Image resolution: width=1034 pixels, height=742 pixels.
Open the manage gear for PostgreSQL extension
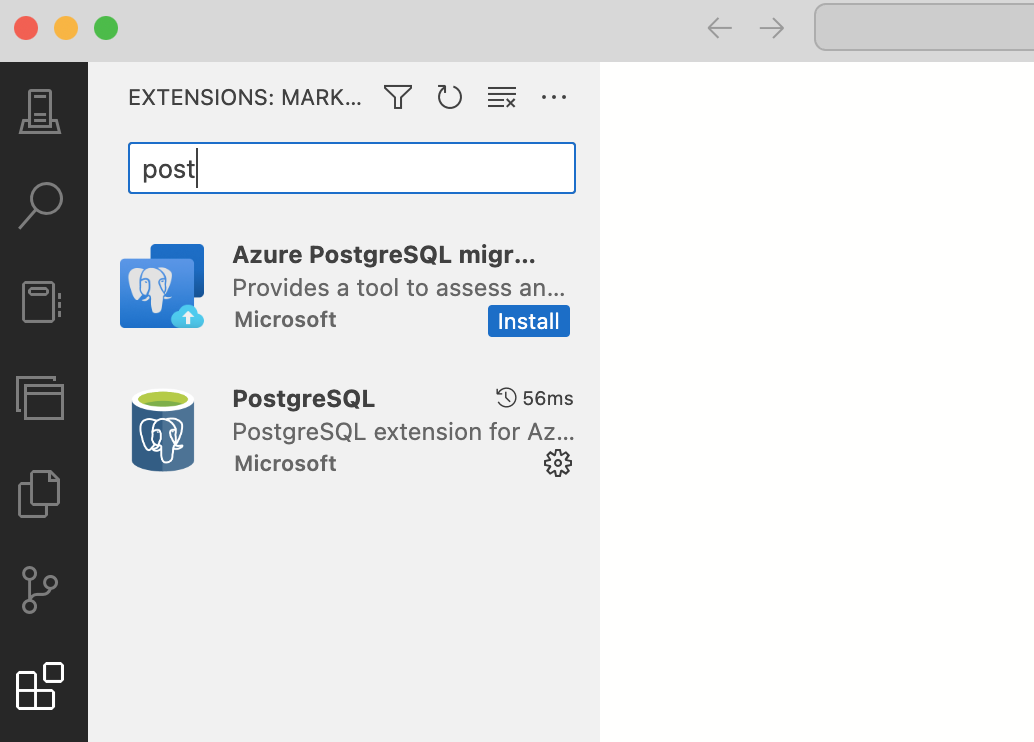[x=558, y=463]
